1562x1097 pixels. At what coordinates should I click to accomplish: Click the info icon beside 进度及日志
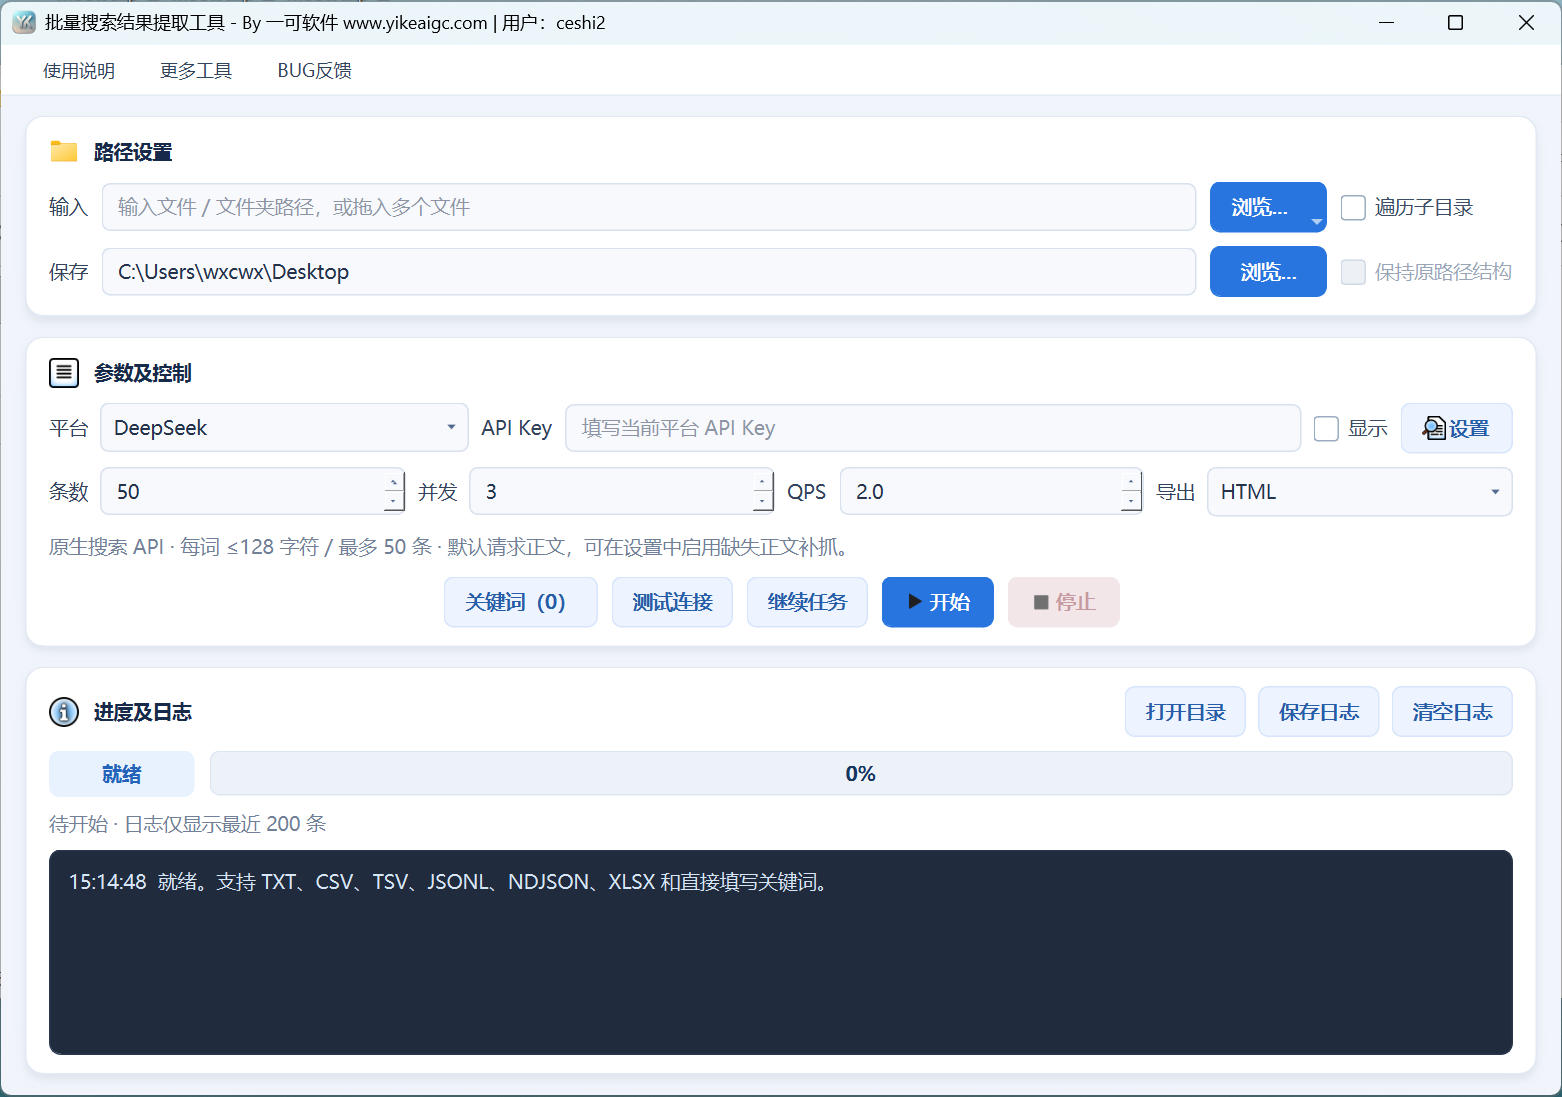point(64,712)
